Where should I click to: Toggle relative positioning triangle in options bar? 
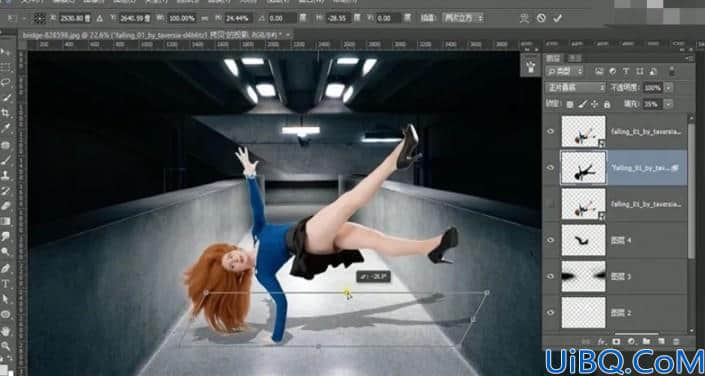tap(99, 18)
